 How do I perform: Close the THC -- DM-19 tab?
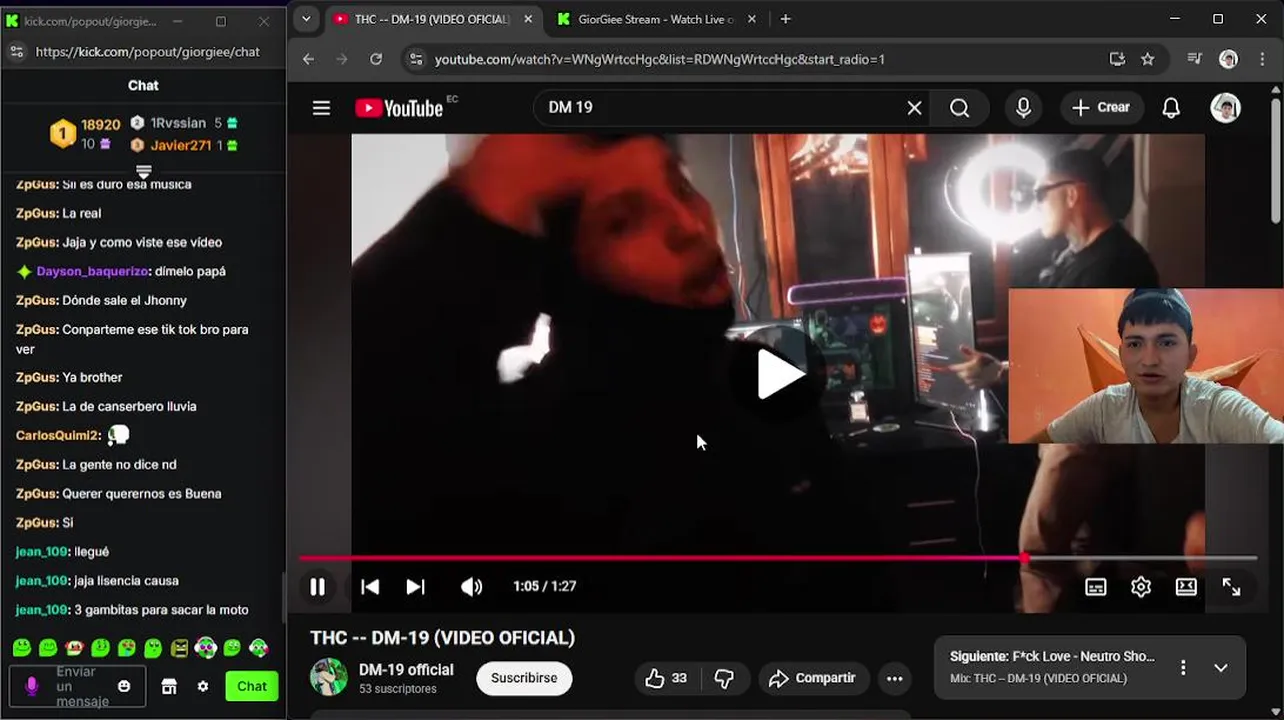tap(528, 19)
